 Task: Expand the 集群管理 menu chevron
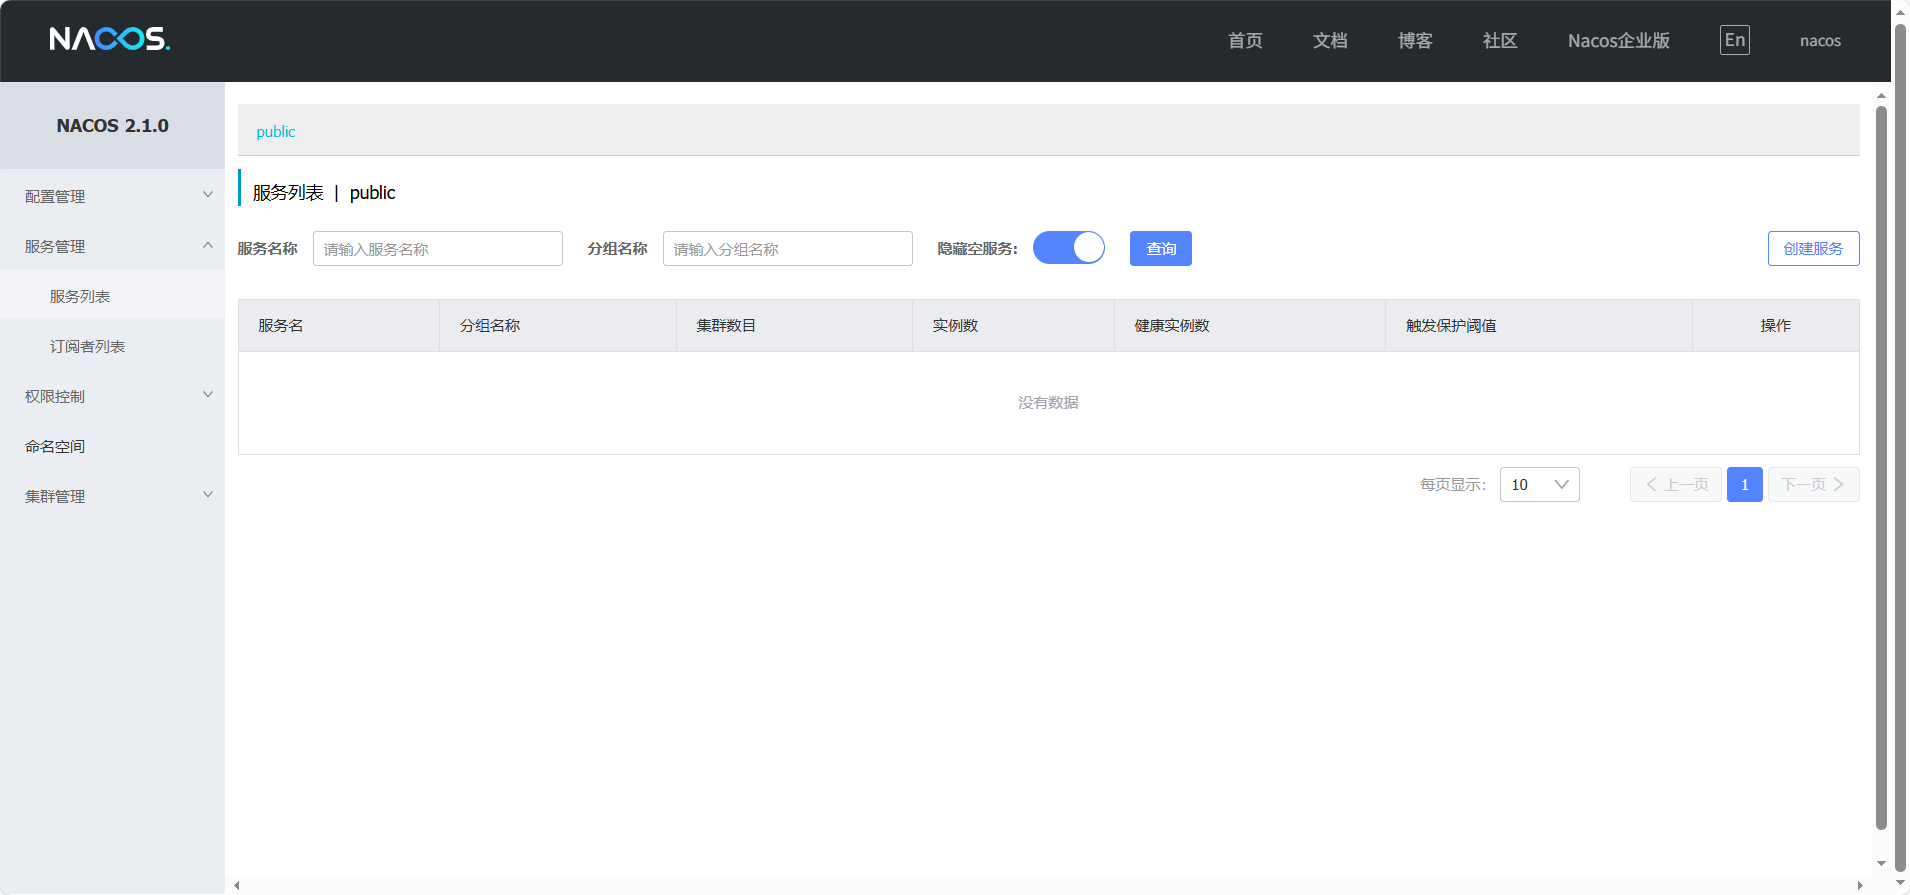(x=208, y=495)
